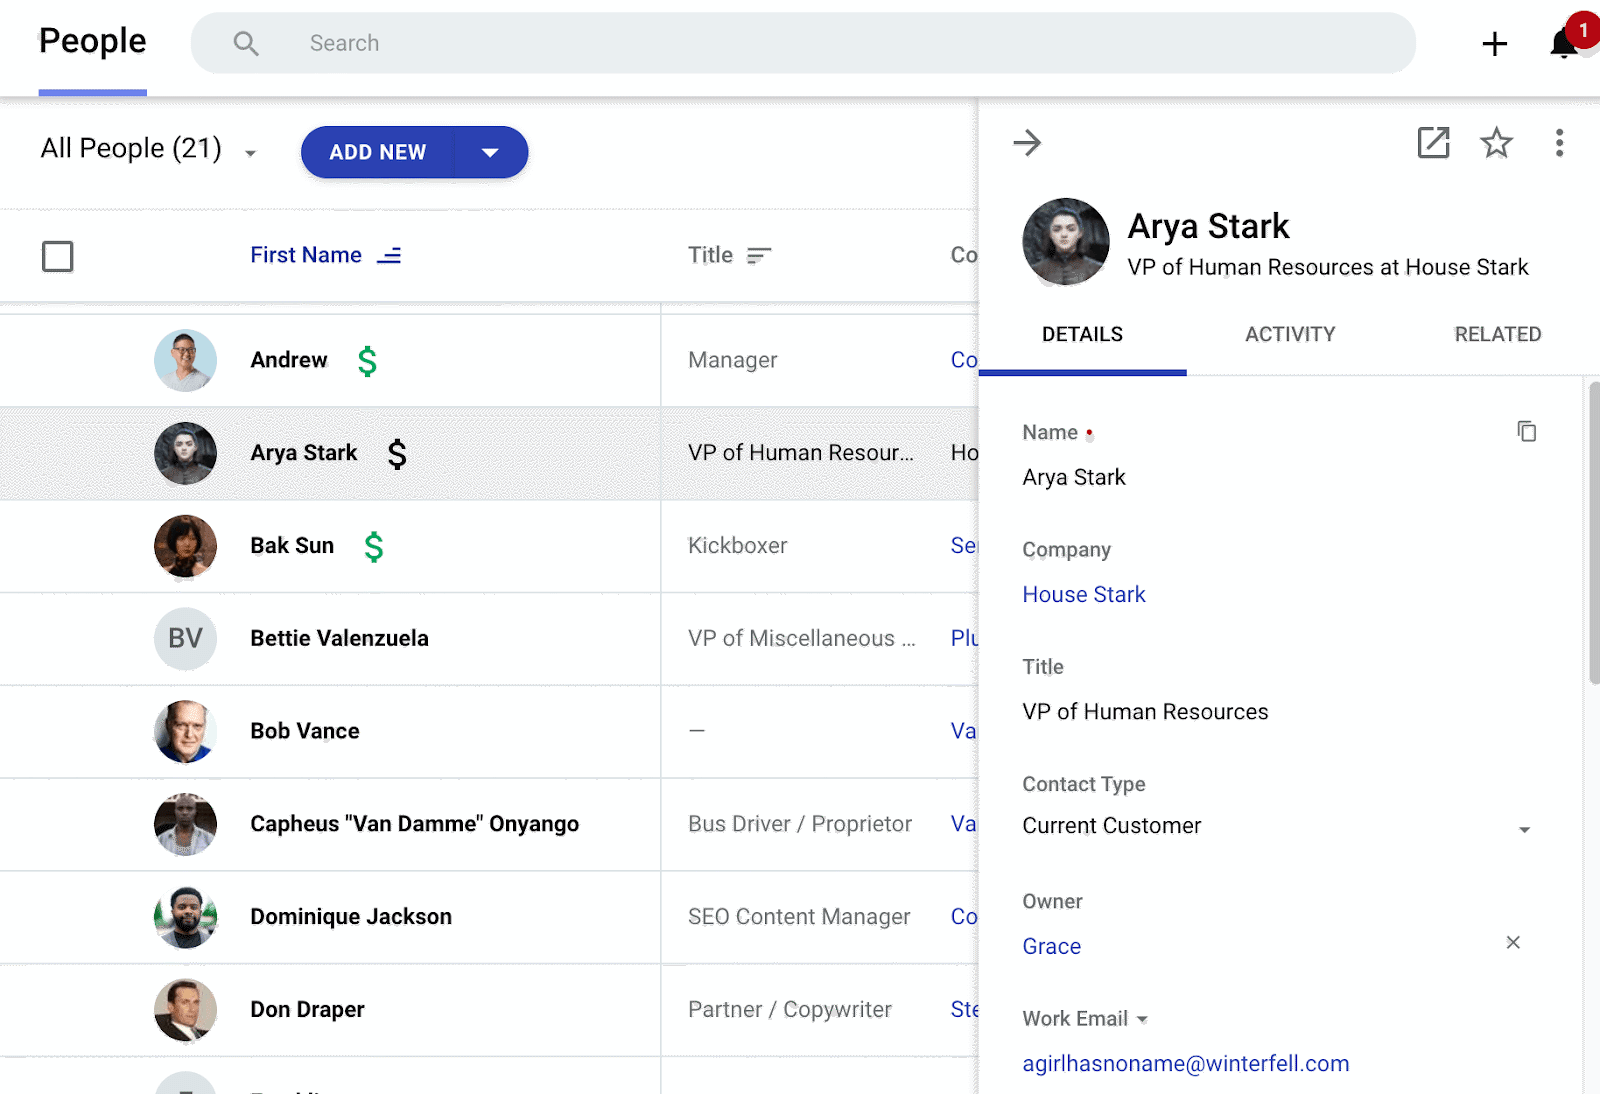Open the House Stark company link
Viewport: 1600px width, 1094px height.
1084,594
